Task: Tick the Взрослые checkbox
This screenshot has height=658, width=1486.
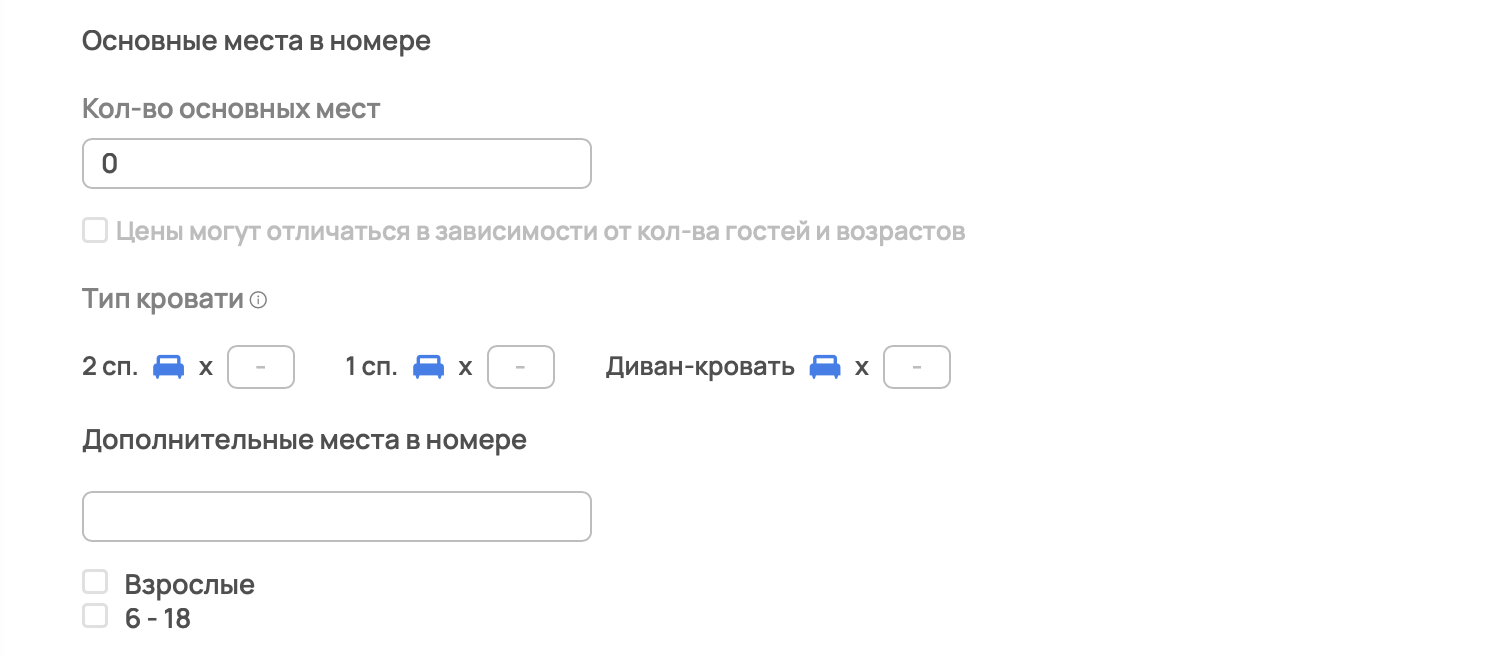Action: pyautogui.click(x=95, y=582)
